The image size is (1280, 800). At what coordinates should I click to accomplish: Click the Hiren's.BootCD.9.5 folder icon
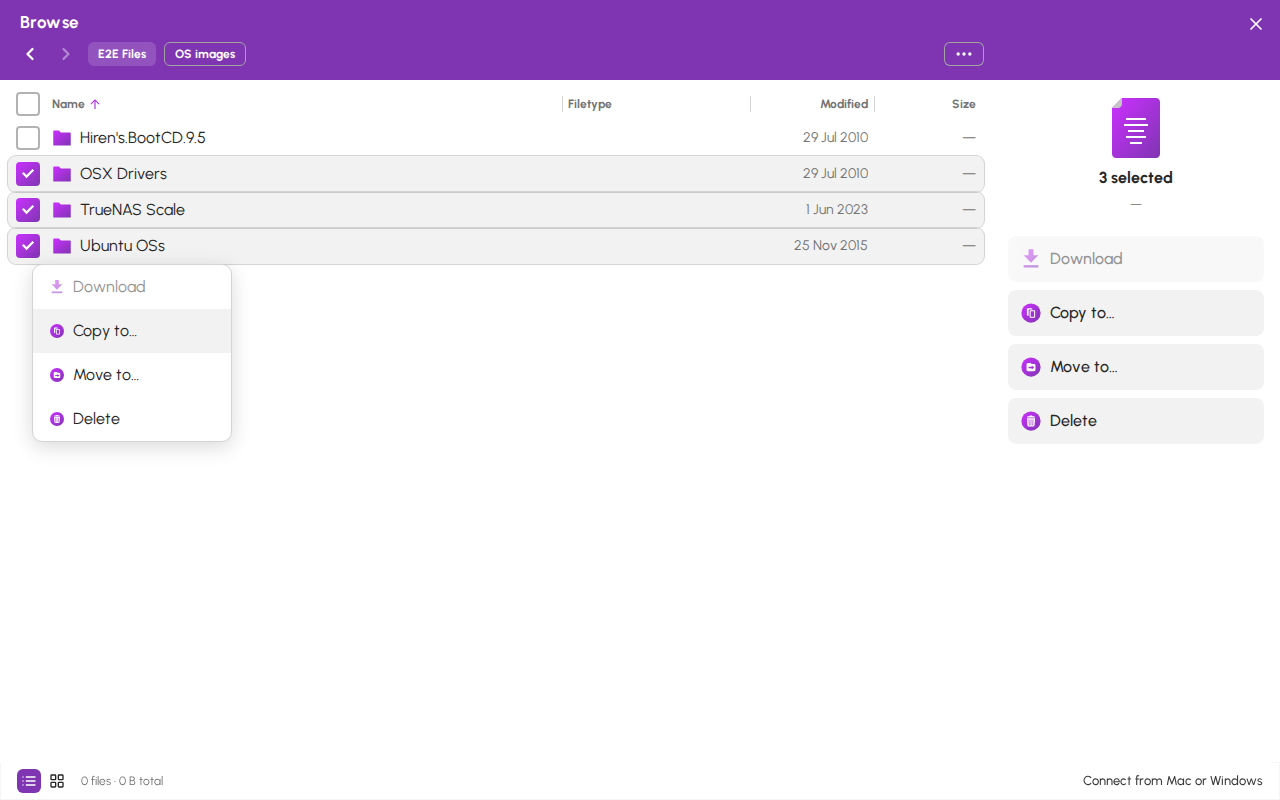(62, 138)
